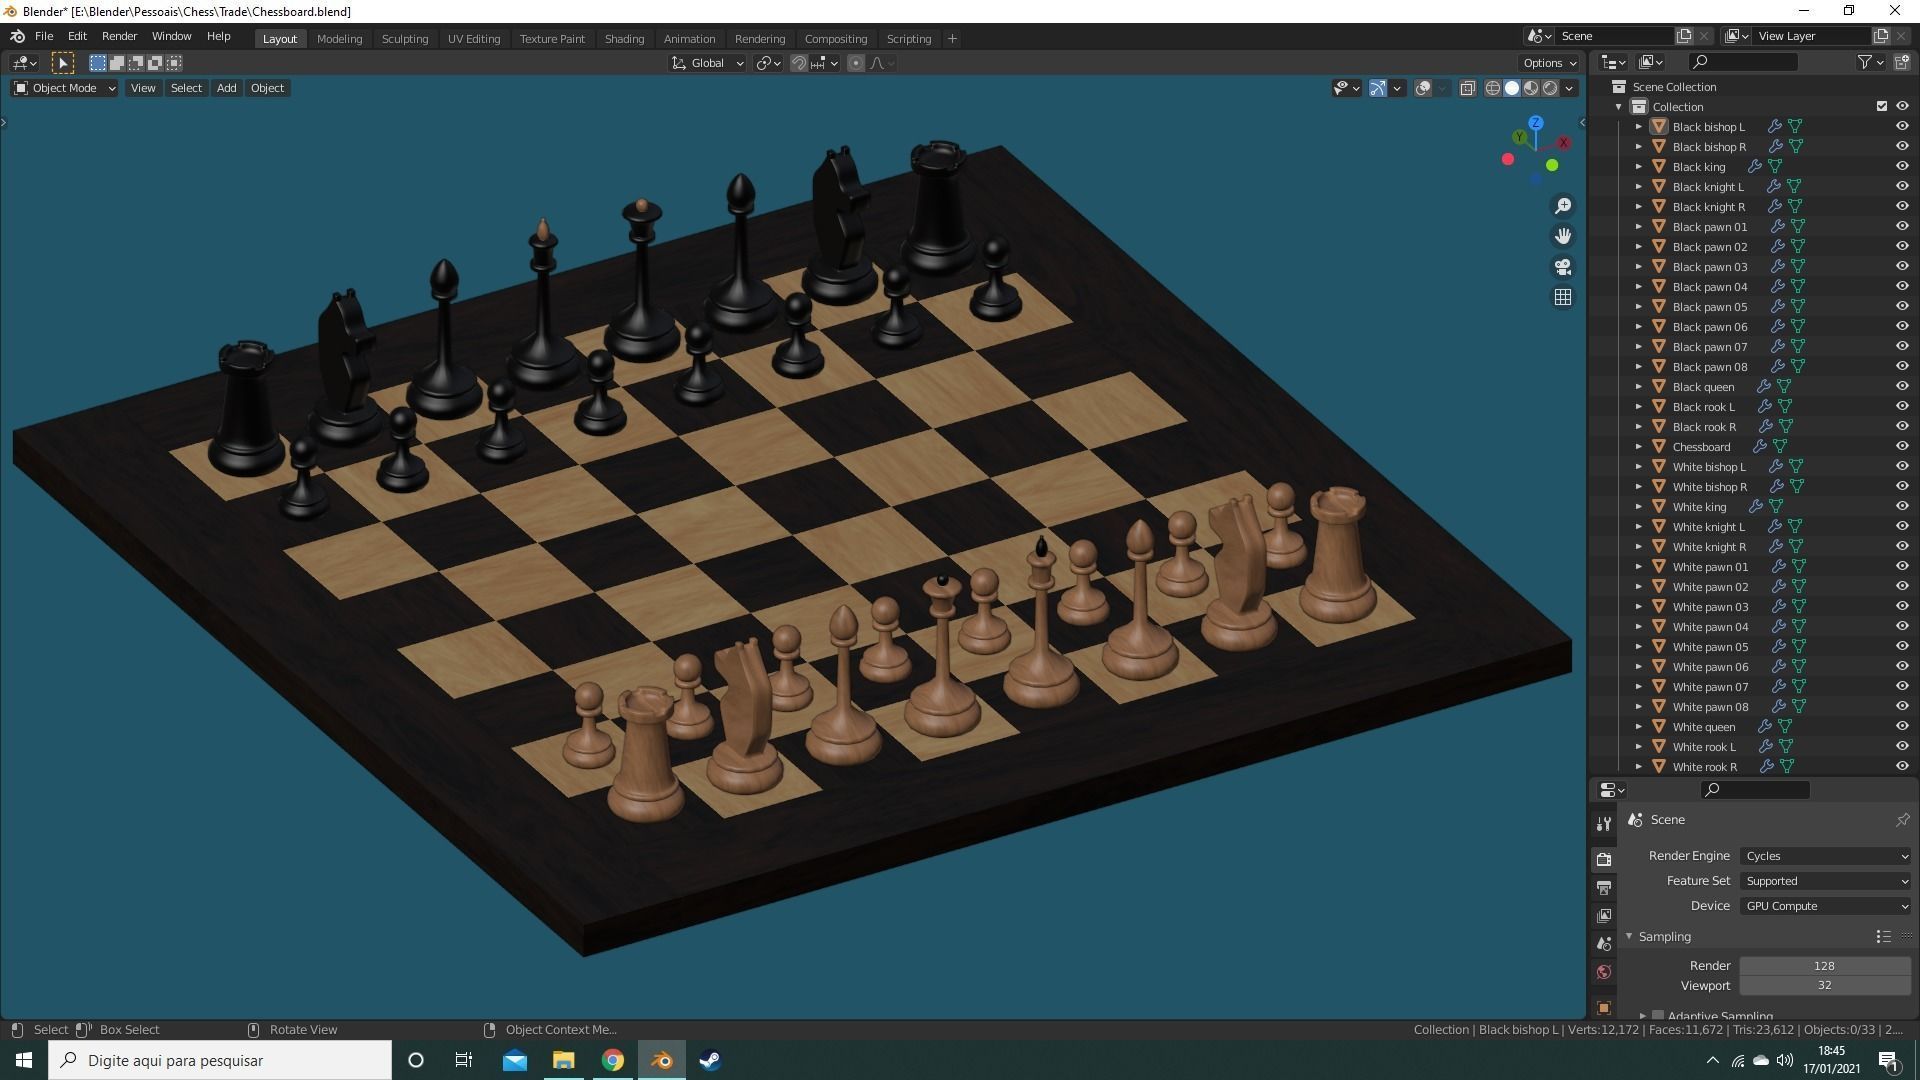Viewport: 1920px width, 1080px height.
Task: Open the viewport Select menu
Action: [x=186, y=88]
